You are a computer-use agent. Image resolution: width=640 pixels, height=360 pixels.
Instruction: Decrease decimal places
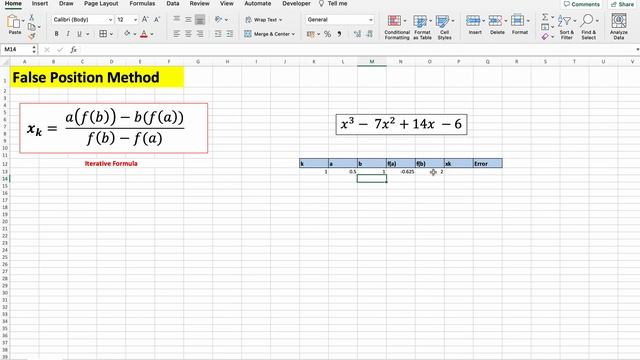click(x=369, y=34)
